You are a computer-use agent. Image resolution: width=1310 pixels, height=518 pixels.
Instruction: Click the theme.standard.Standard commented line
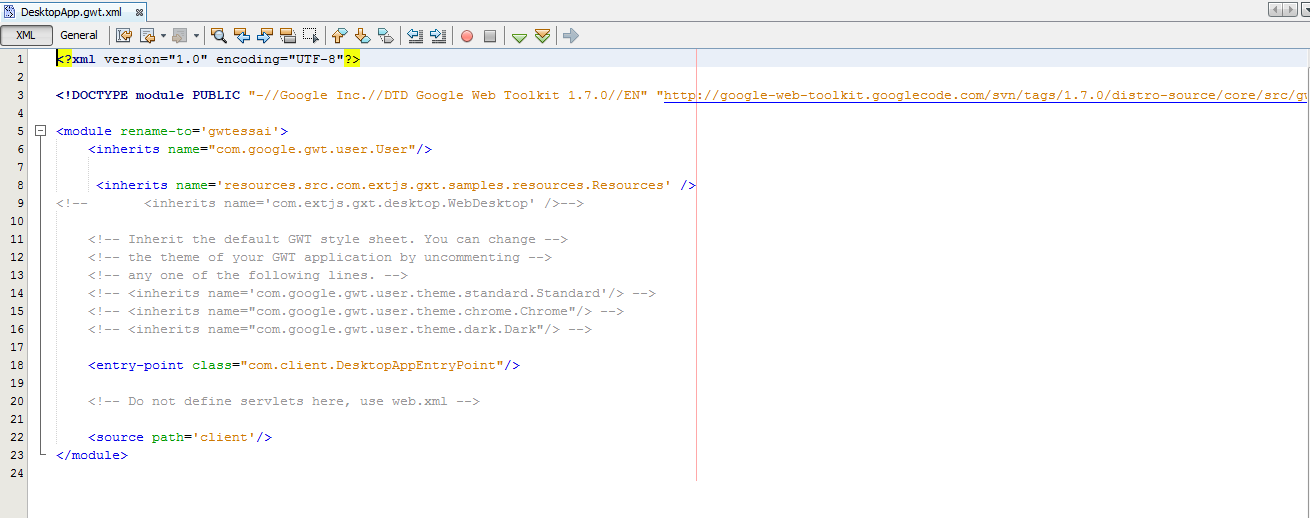tap(372, 293)
